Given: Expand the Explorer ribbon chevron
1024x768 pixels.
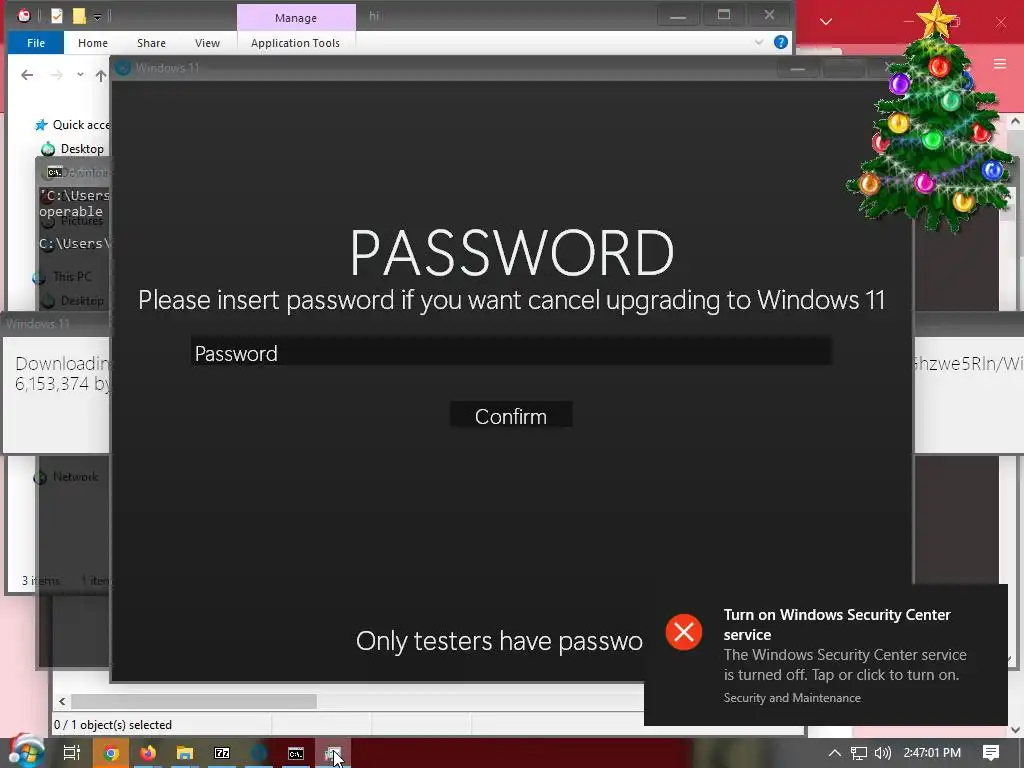Looking at the screenshot, I should point(759,42).
